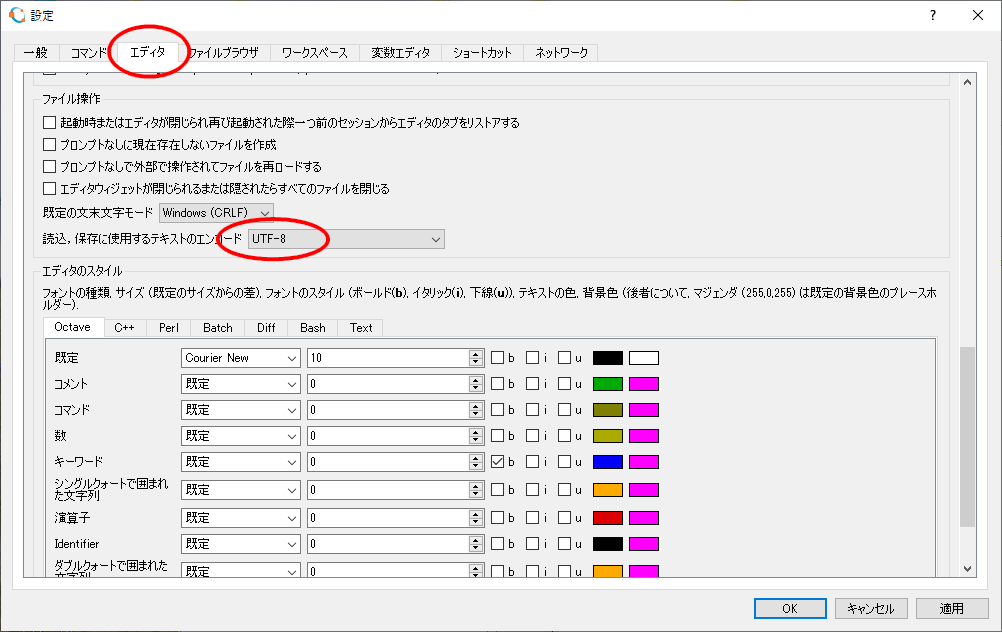
Task: Uncheck bold checkbox for キーワード row
Action: 498,462
